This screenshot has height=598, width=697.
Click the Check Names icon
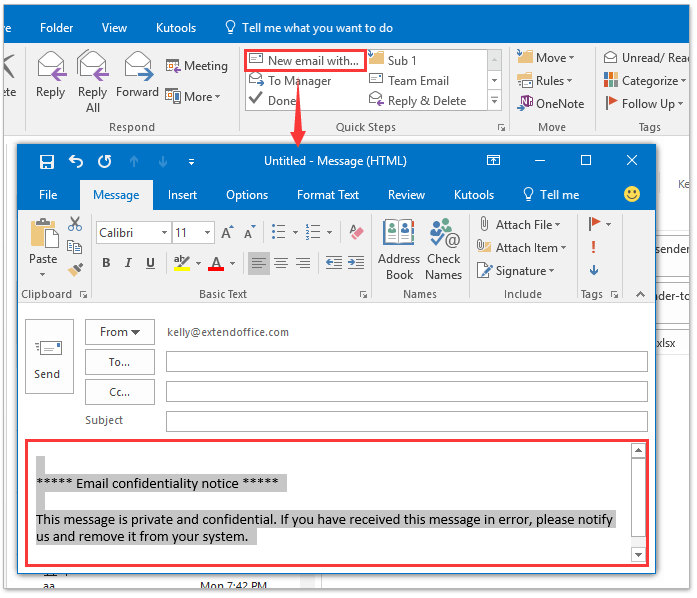tap(443, 250)
